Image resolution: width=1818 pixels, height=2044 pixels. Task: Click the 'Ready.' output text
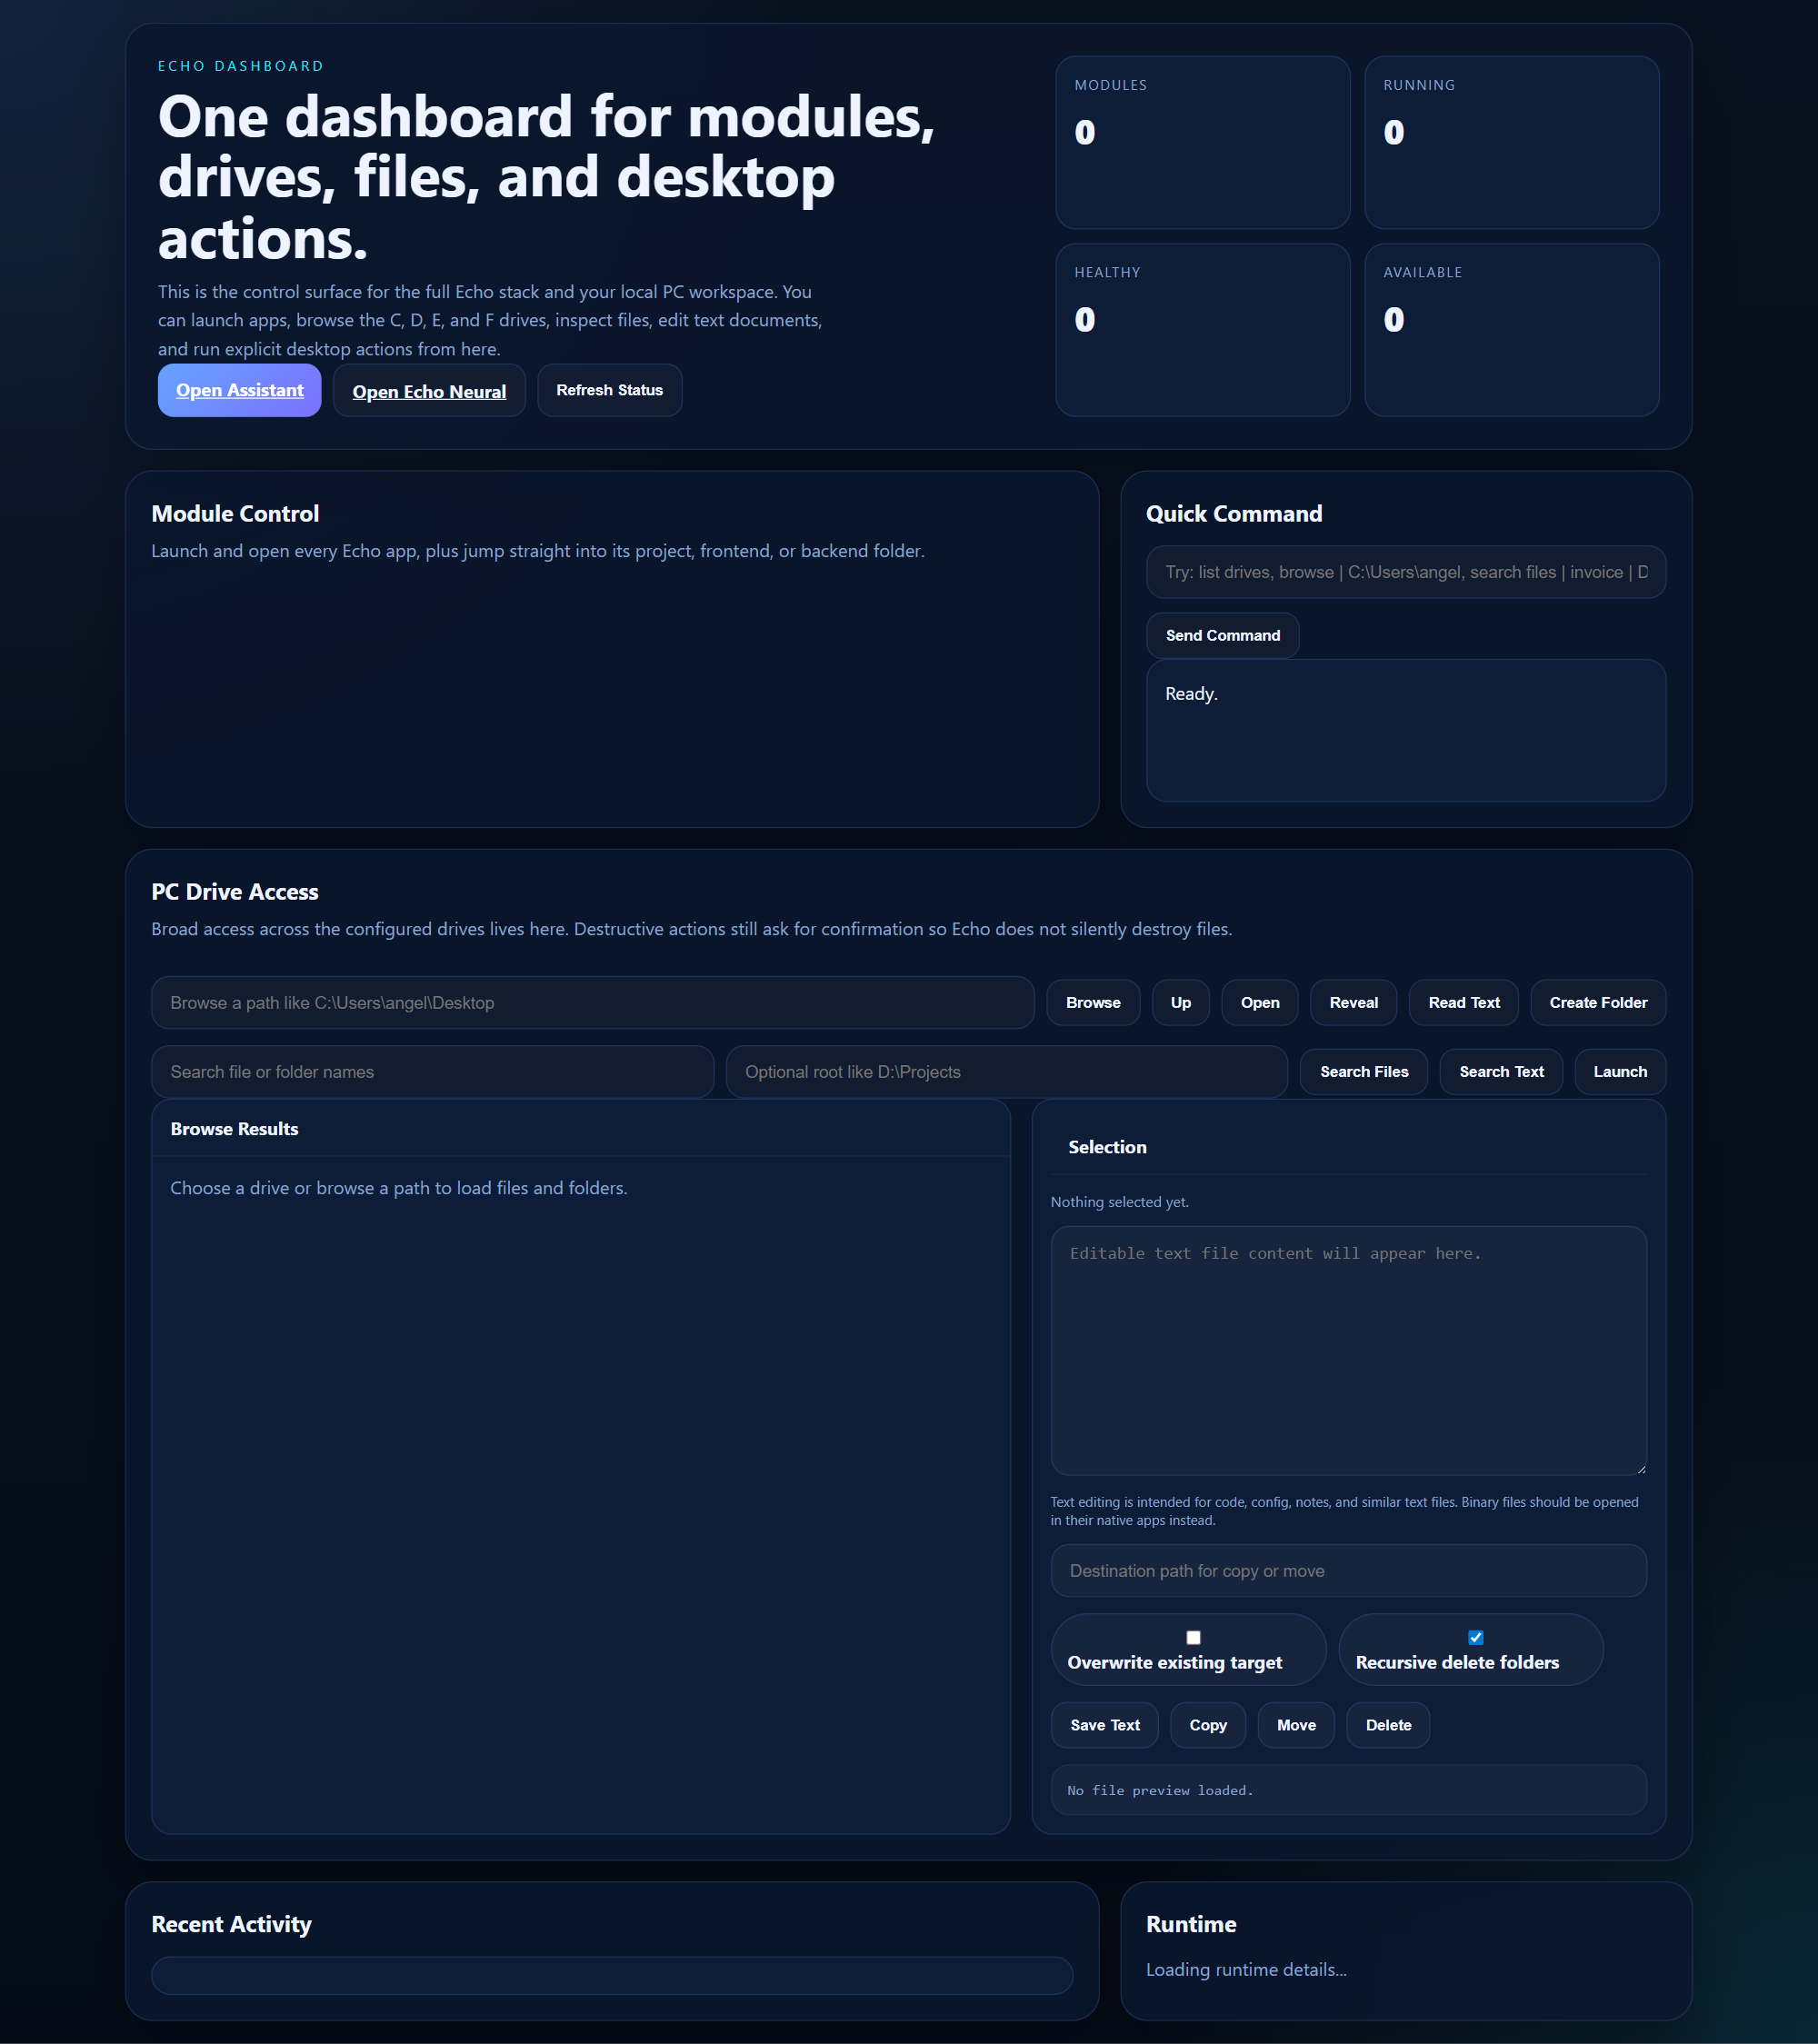(x=1191, y=693)
